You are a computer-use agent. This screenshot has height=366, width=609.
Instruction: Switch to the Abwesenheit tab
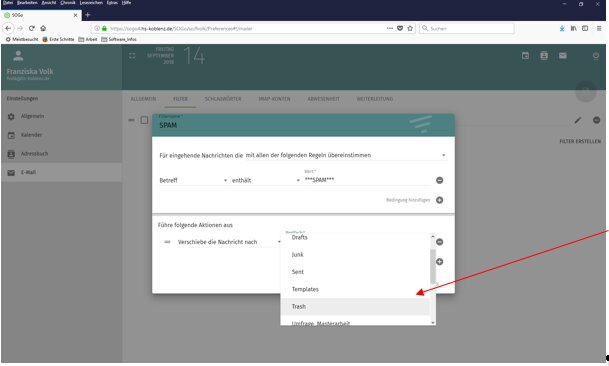(x=324, y=99)
